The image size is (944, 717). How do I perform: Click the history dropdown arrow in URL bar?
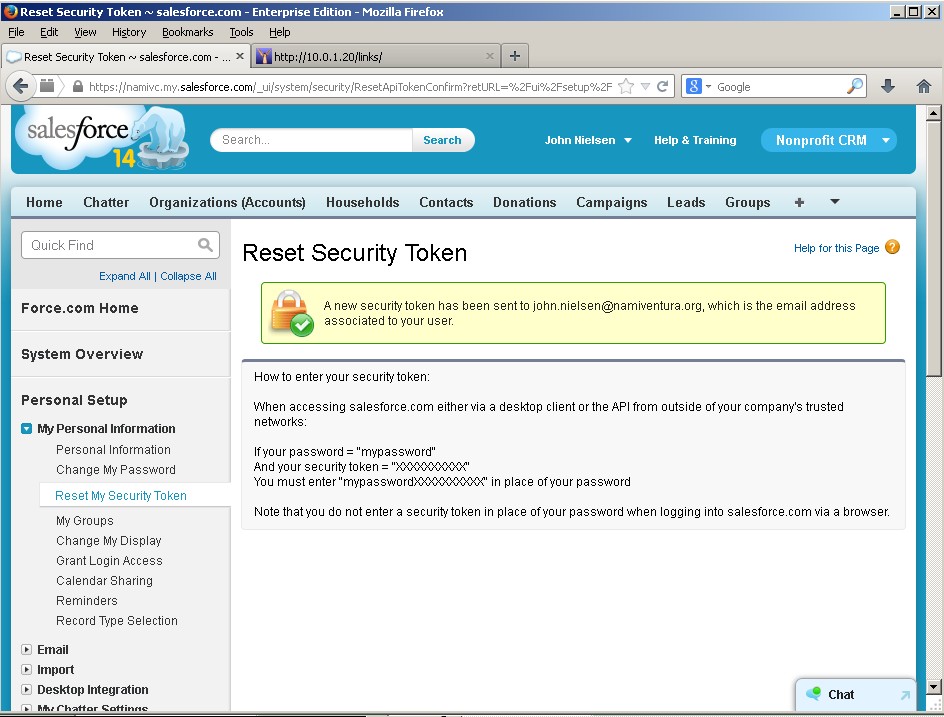645,87
